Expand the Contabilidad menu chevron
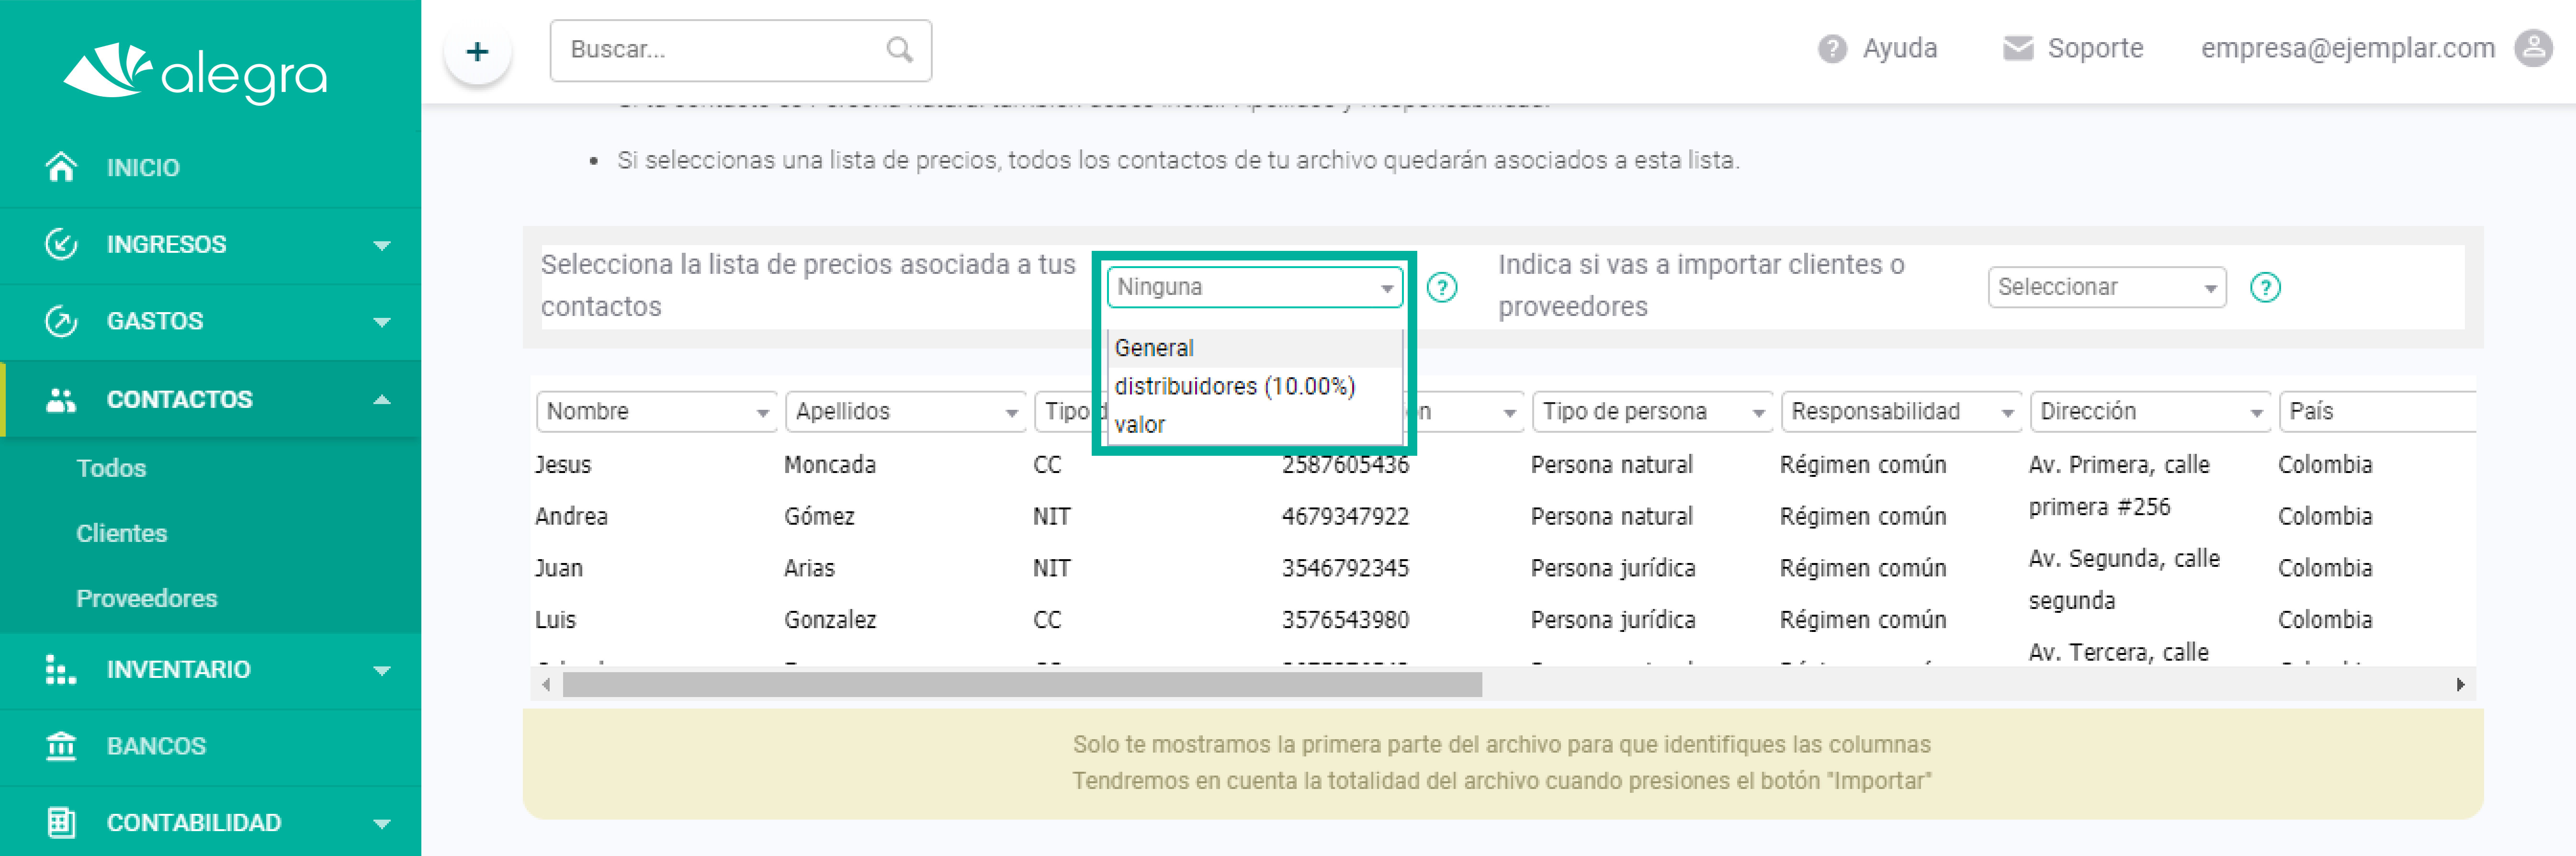 [382, 824]
